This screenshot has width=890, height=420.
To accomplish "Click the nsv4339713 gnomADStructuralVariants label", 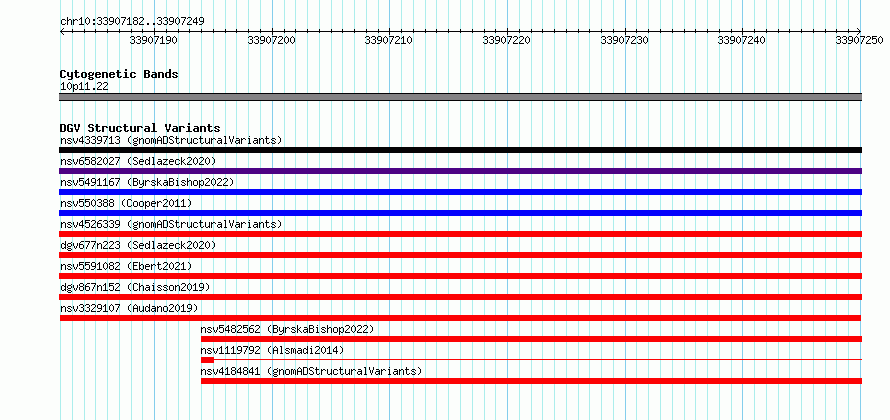I will coord(171,140).
